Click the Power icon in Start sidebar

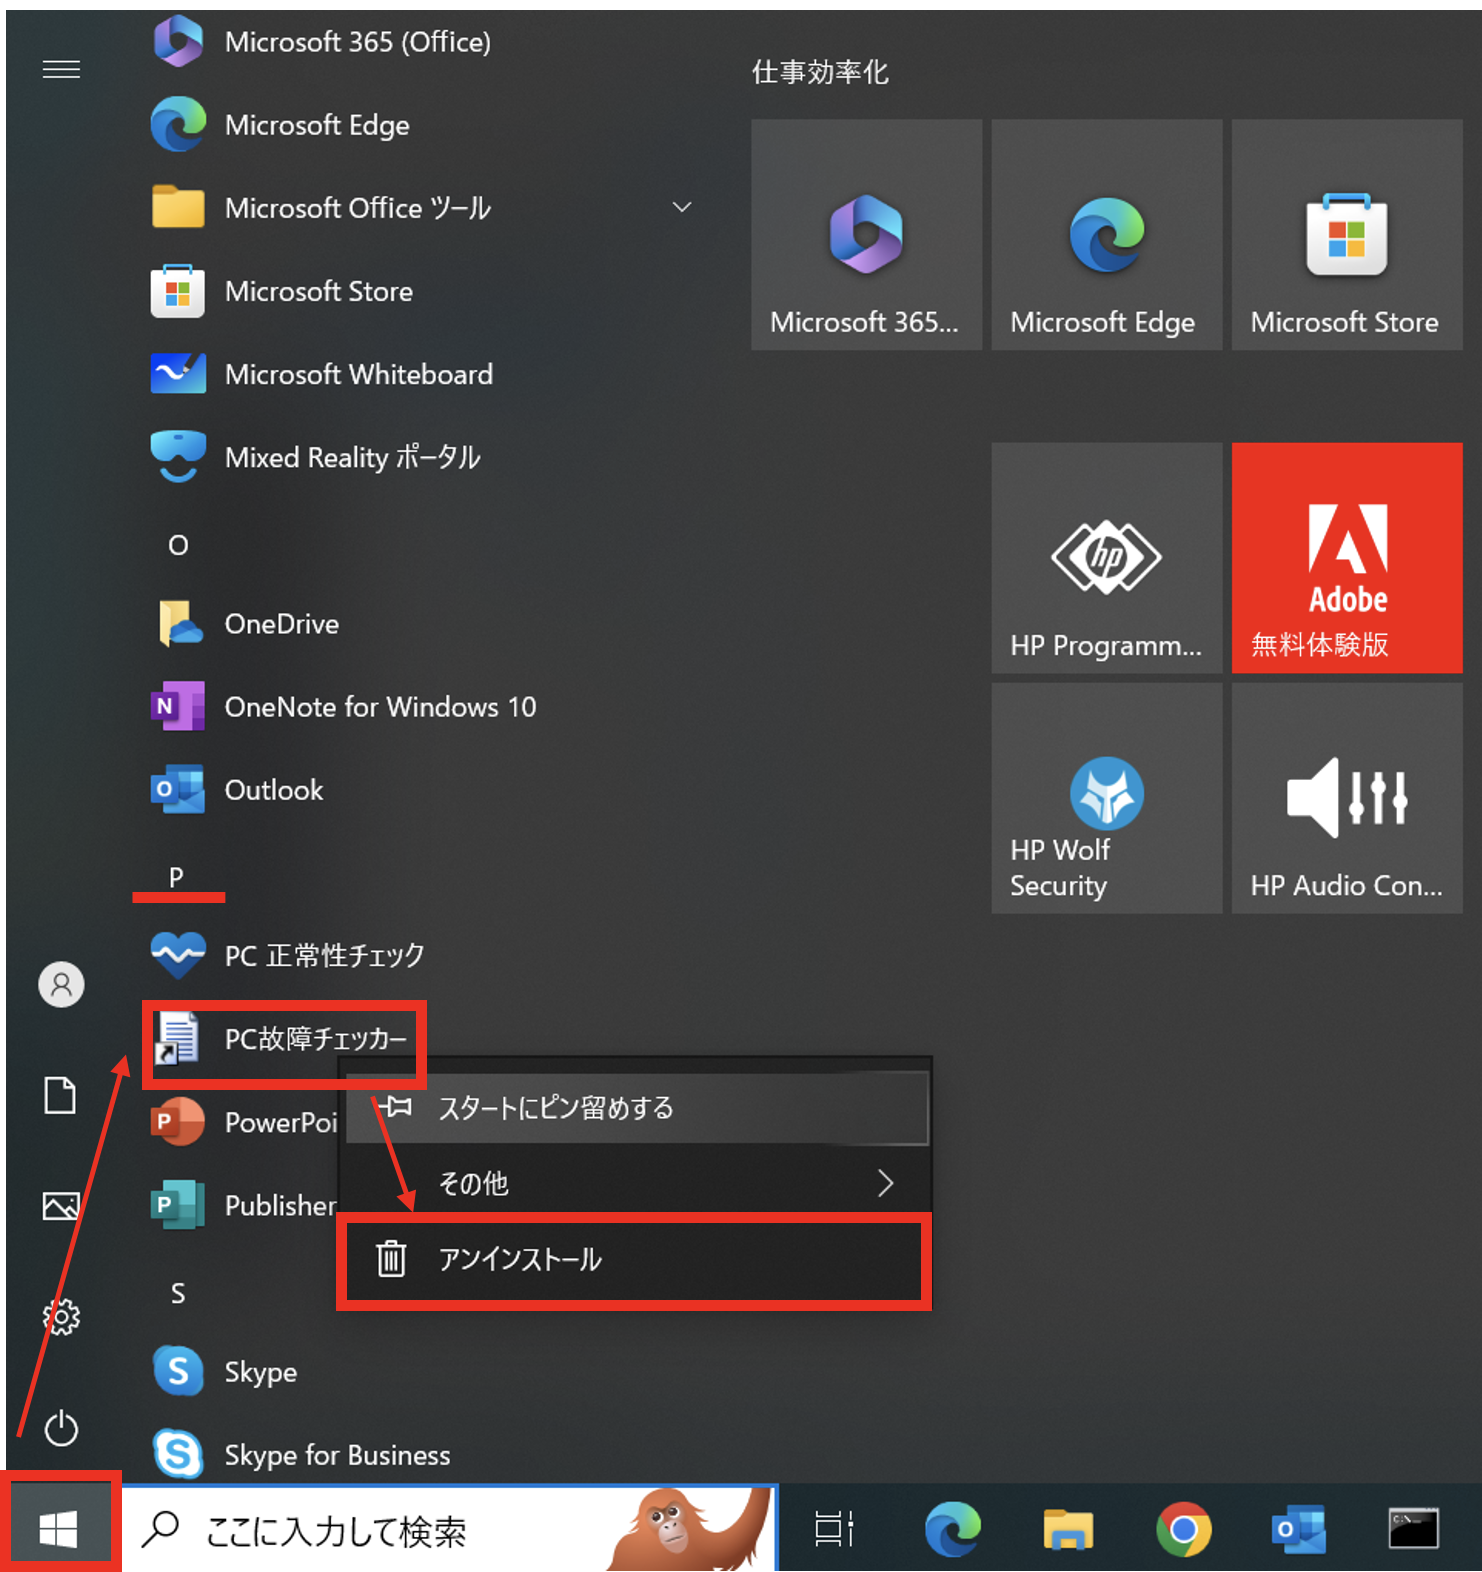point(61,1428)
